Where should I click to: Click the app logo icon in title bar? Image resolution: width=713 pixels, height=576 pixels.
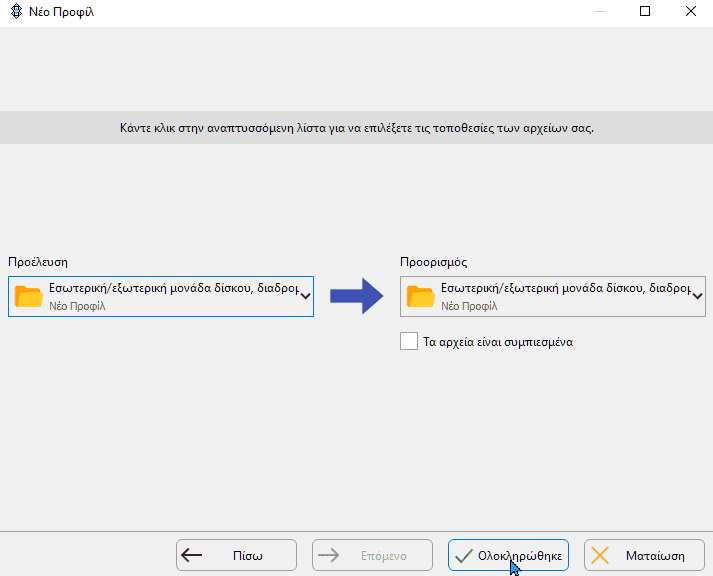point(16,11)
